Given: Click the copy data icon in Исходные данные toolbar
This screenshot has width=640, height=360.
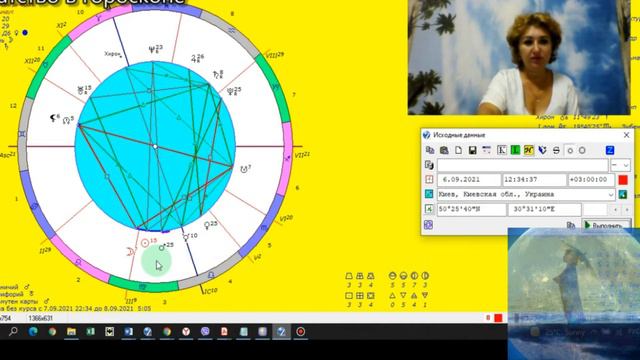Looking at the screenshot, I should point(430,150).
